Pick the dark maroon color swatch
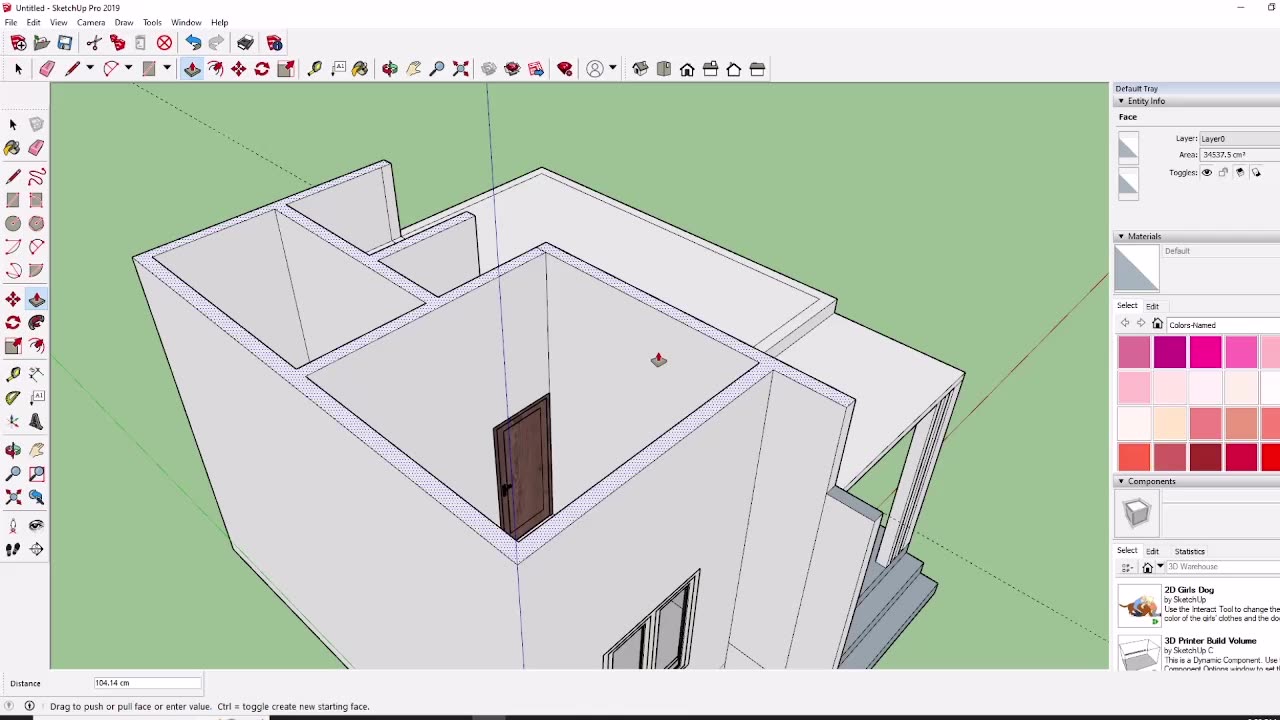 point(1206,457)
